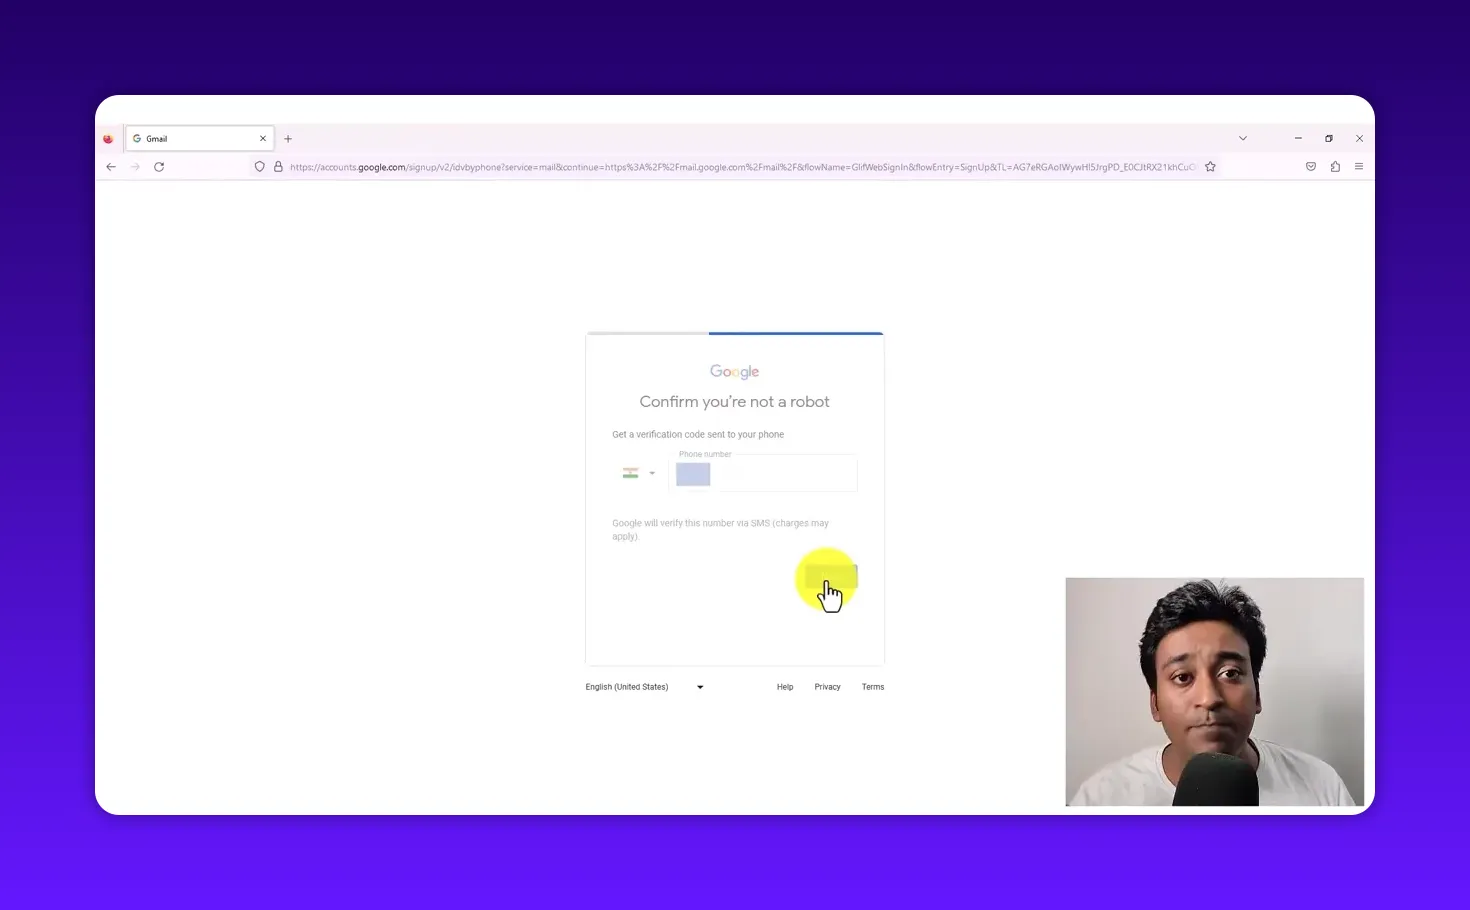The width and height of the screenshot is (1470, 910).
Task: Open the Terms link
Action: pos(872,687)
